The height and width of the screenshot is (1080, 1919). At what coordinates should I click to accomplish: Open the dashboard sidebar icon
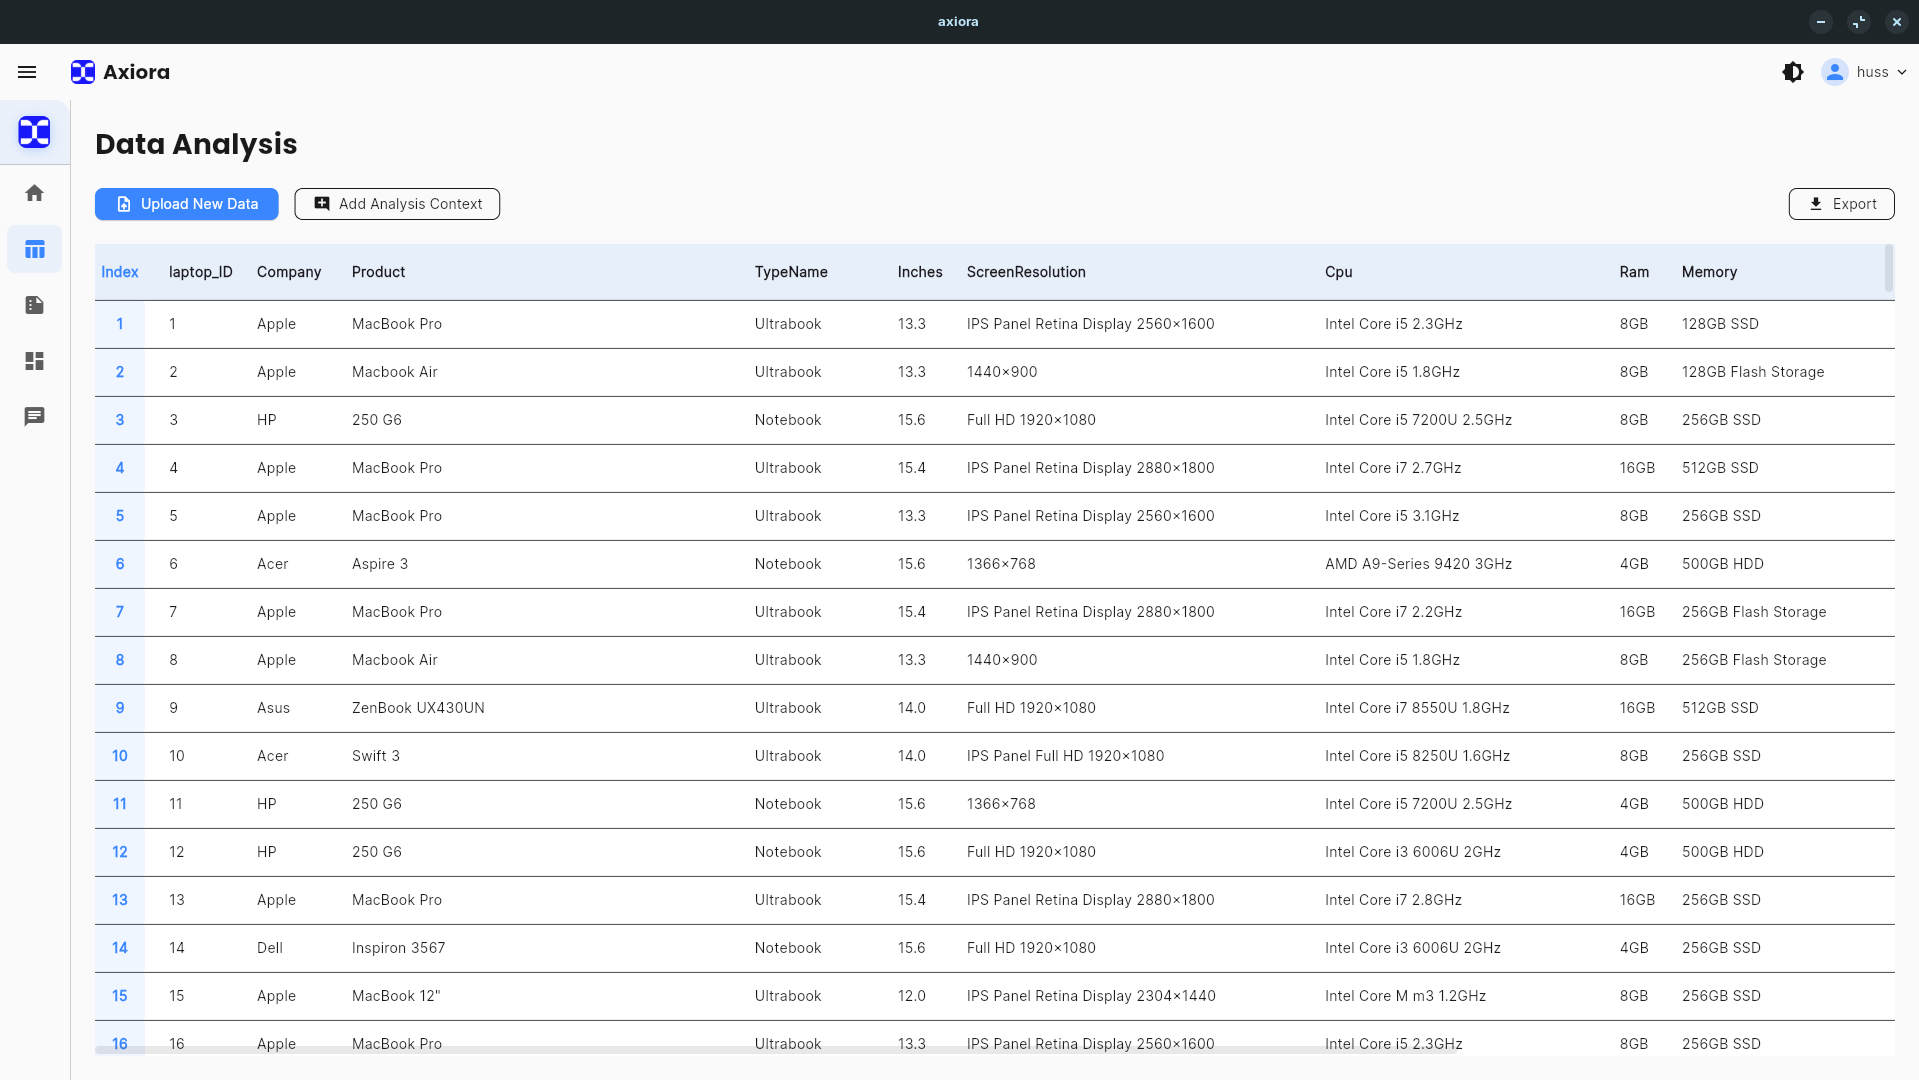35,361
